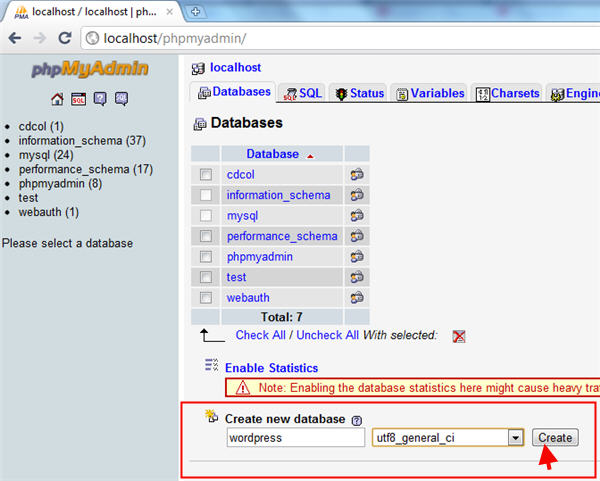The height and width of the screenshot is (481, 600).
Task: Check privileges icon for mysql database
Action: coord(357,216)
